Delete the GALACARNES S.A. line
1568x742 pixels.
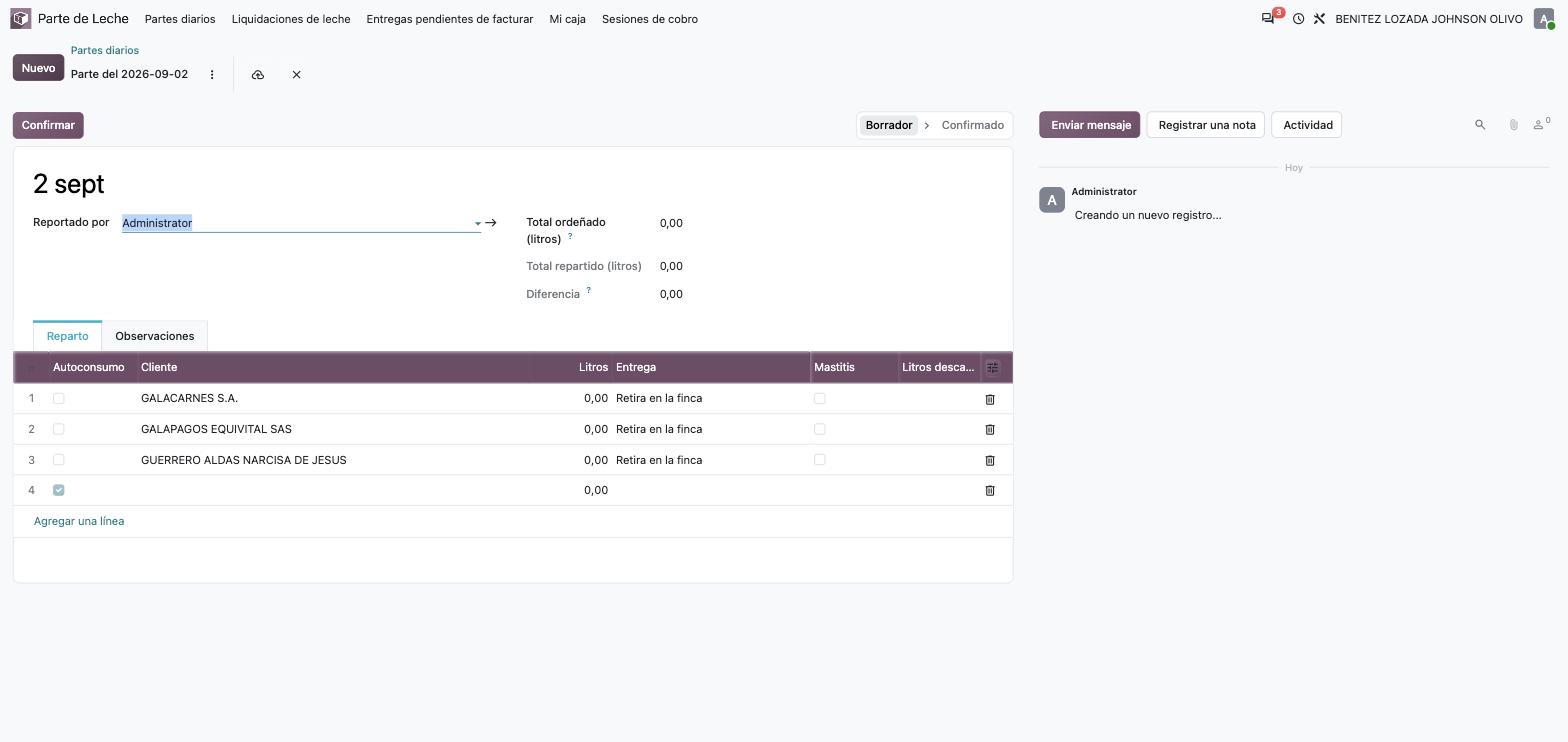pyautogui.click(x=990, y=399)
